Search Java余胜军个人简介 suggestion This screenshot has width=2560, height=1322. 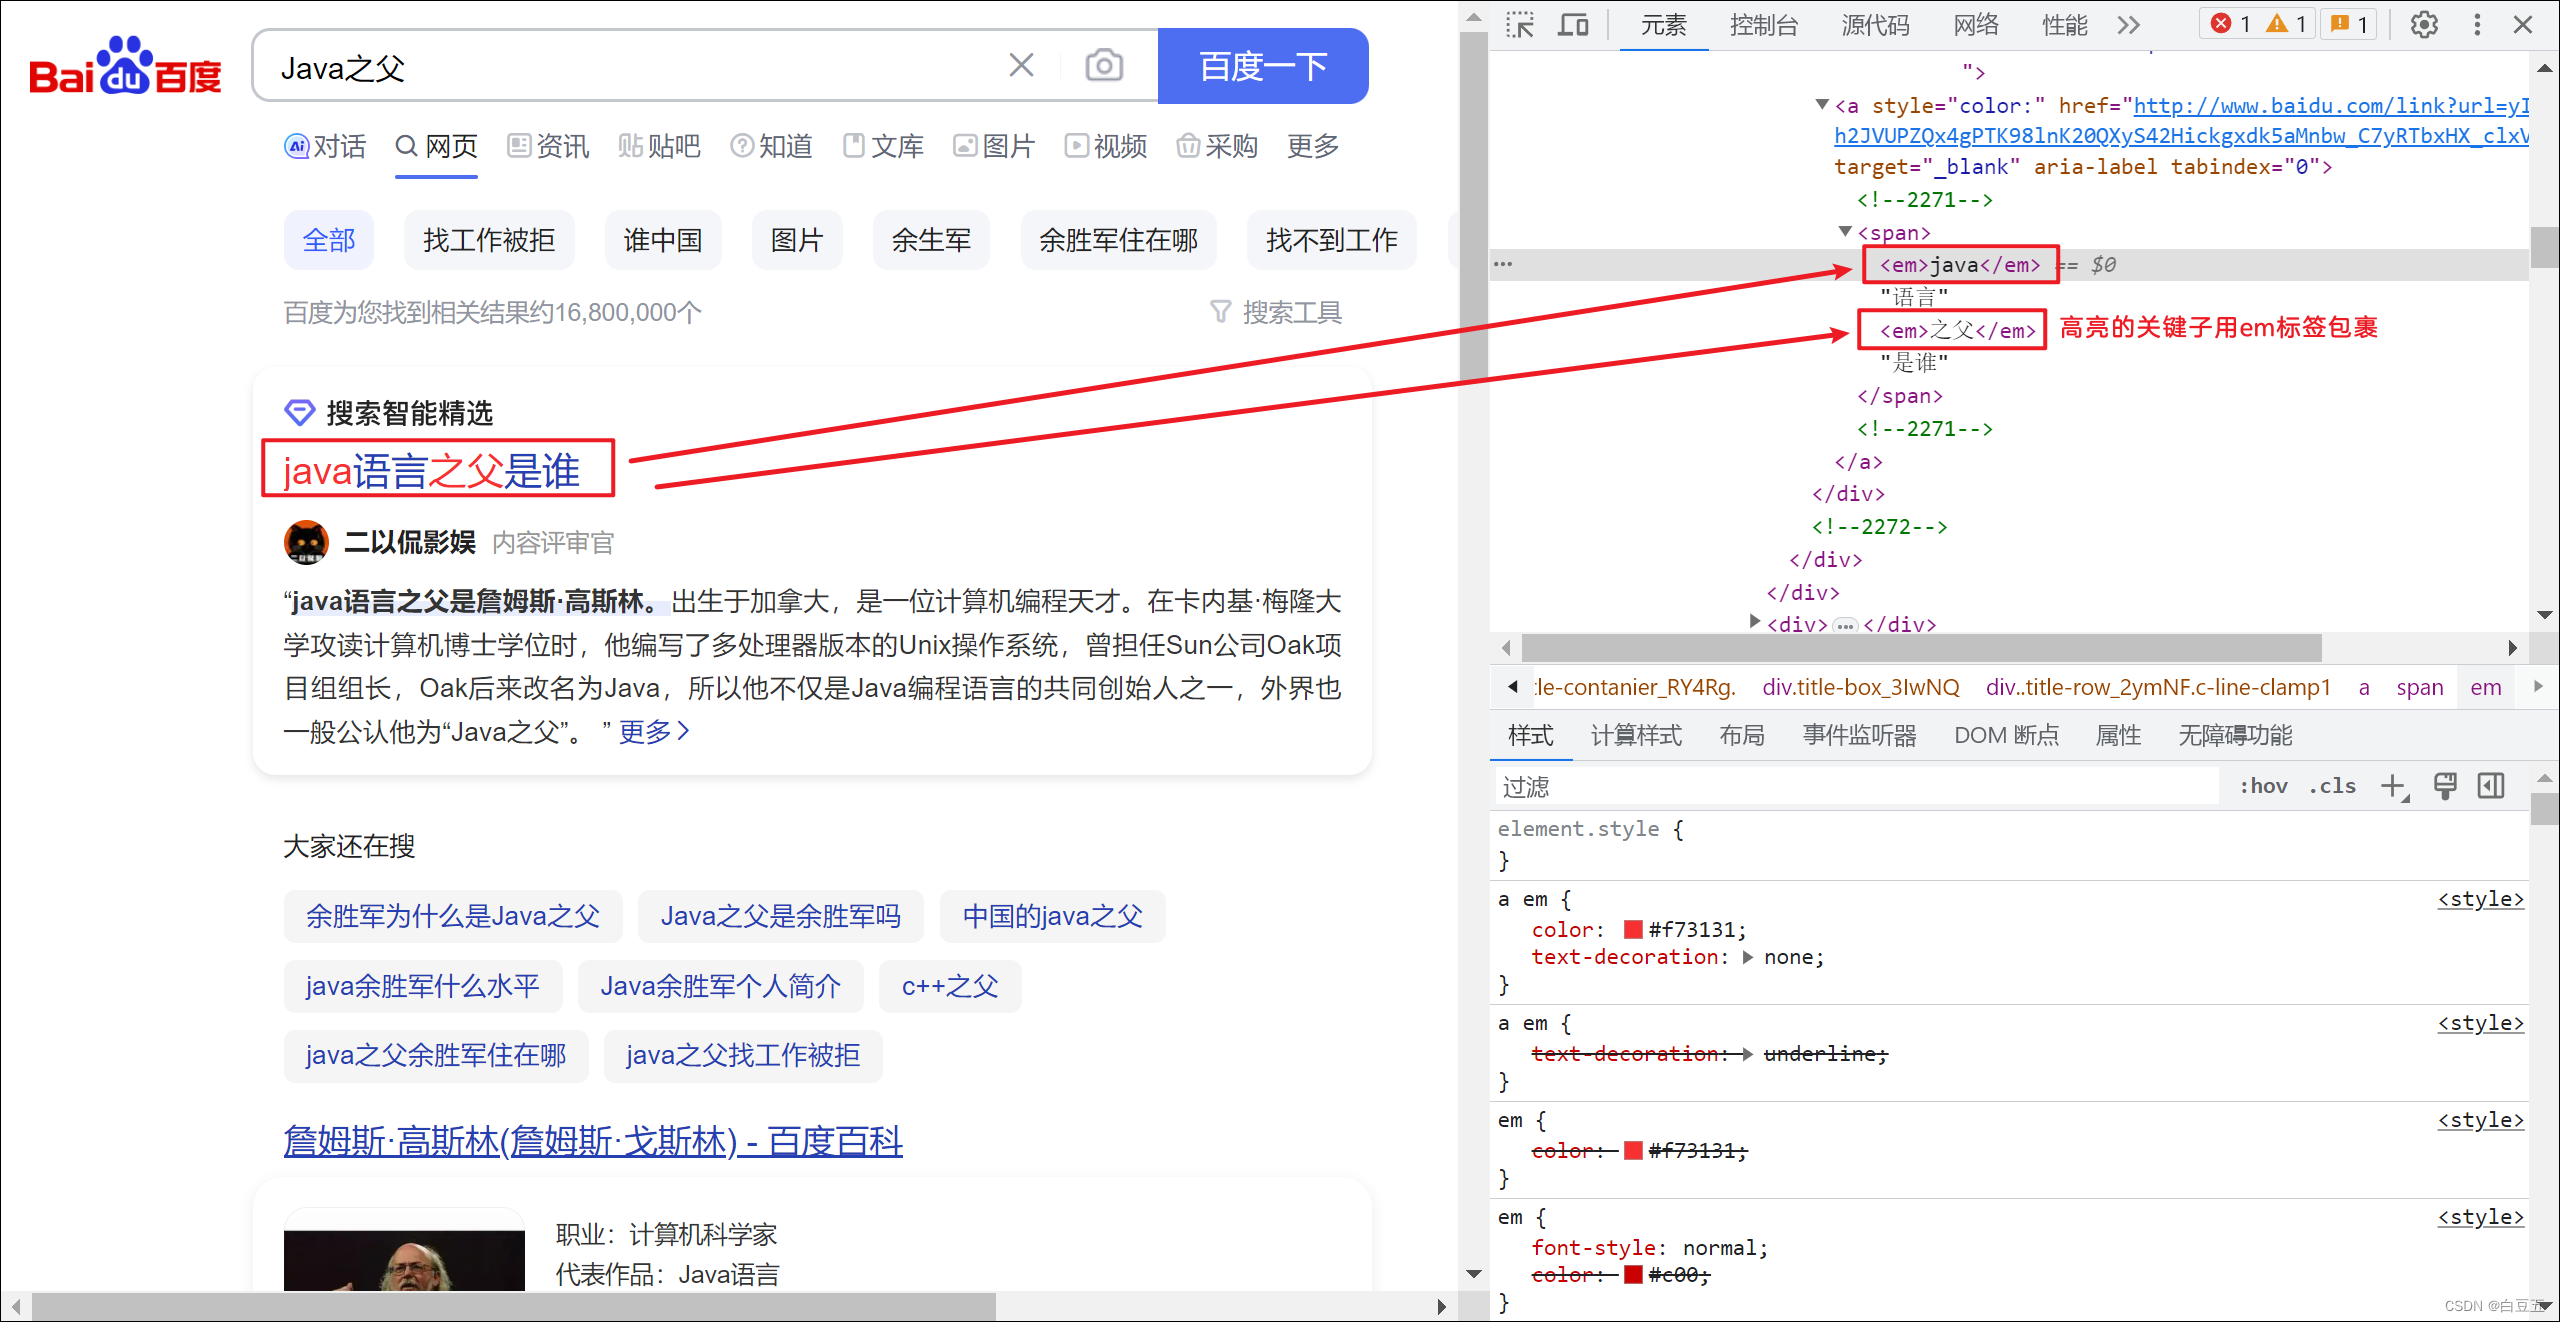coord(721,986)
